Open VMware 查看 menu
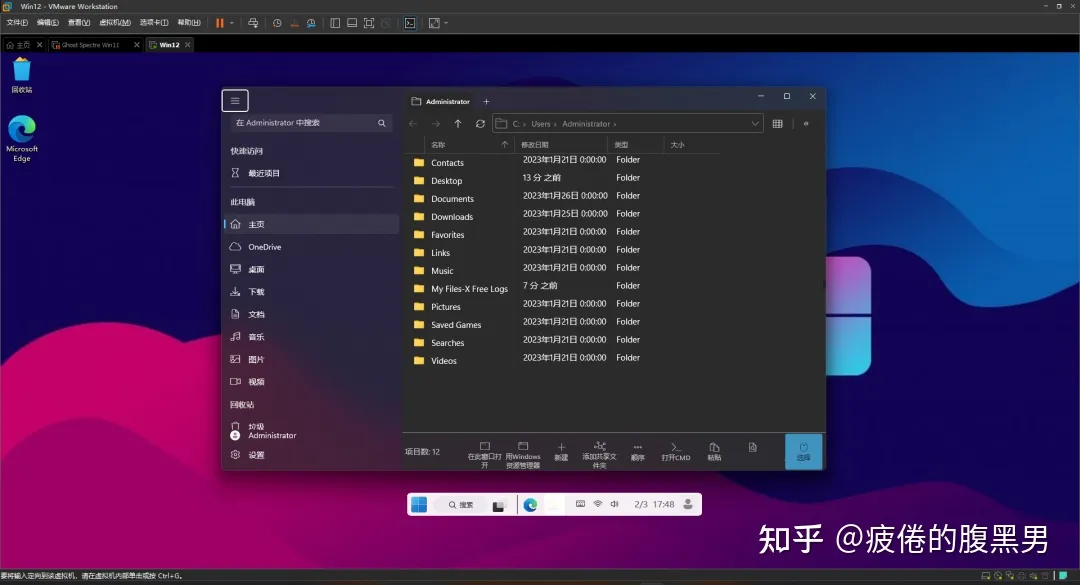1080x585 pixels. pyautogui.click(x=79, y=23)
